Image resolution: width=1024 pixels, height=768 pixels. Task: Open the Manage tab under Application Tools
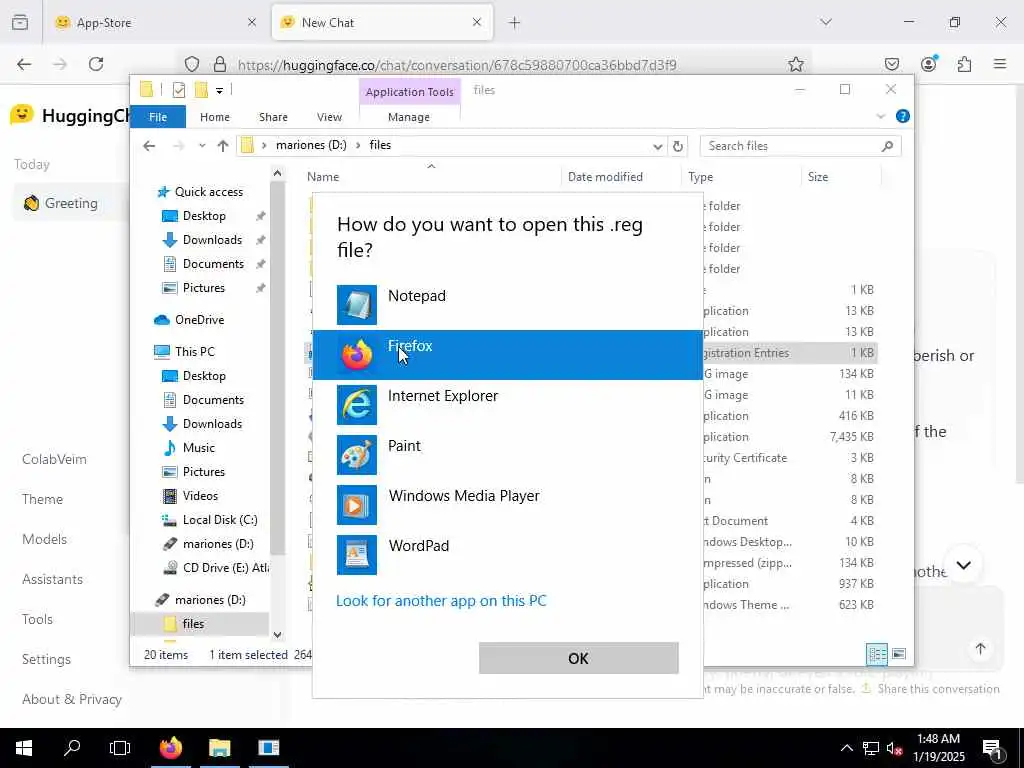point(409,117)
